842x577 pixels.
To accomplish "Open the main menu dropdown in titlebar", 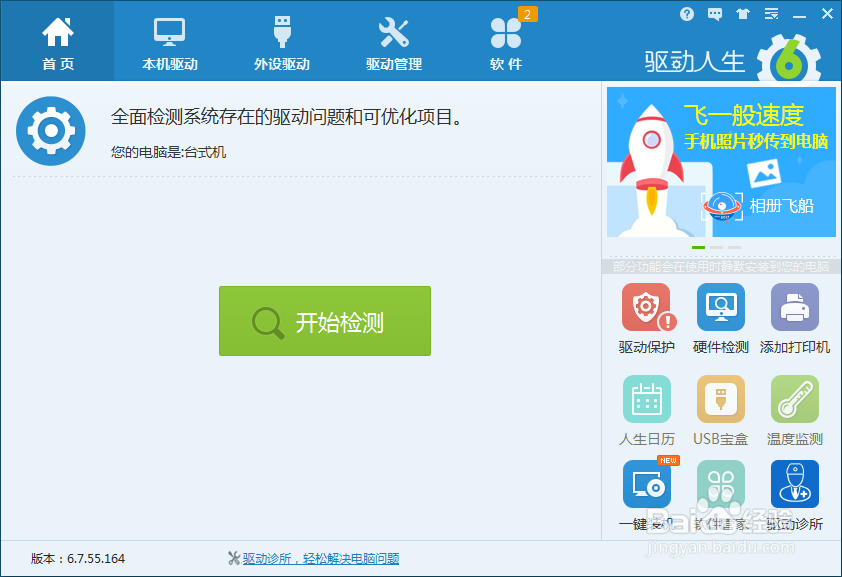I will pyautogui.click(x=770, y=14).
